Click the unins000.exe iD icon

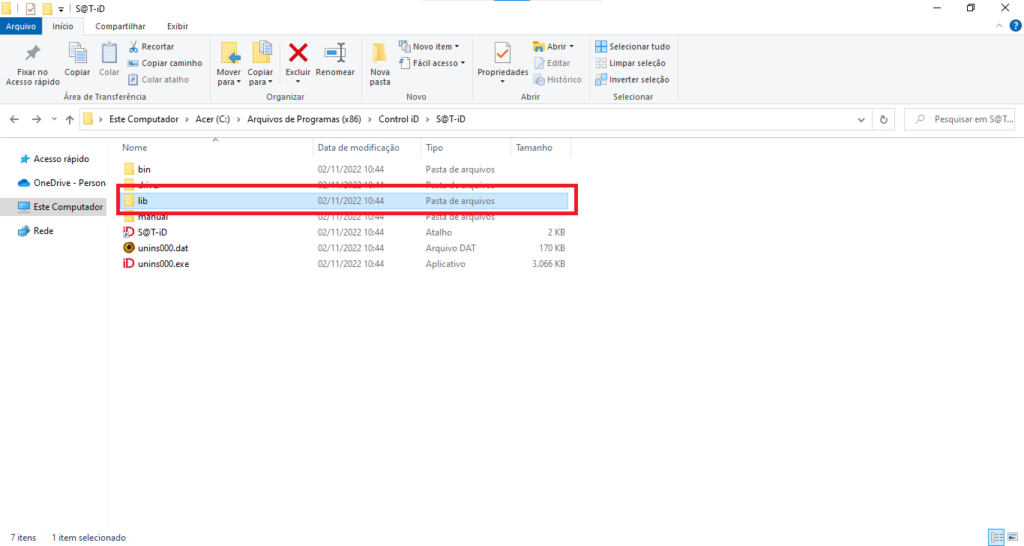coord(129,264)
